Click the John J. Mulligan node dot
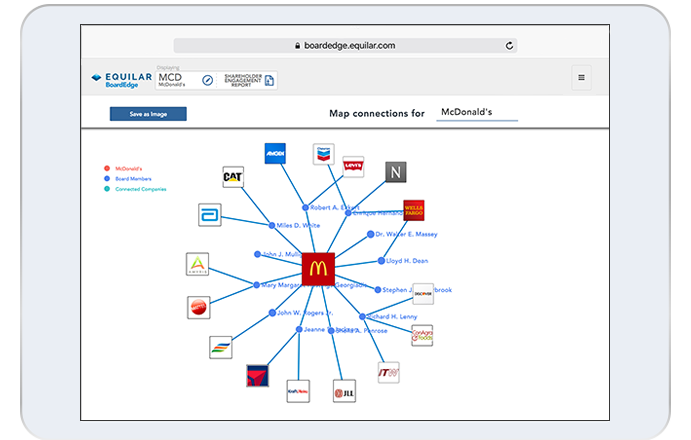This screenshot has height=440, width=691. pos(257,254)
